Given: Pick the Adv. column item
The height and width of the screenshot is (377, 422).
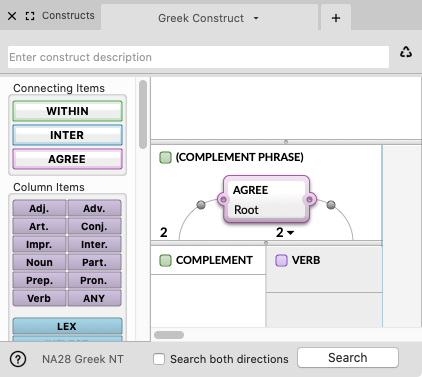Looking at the screenshot, I should 94,208.
